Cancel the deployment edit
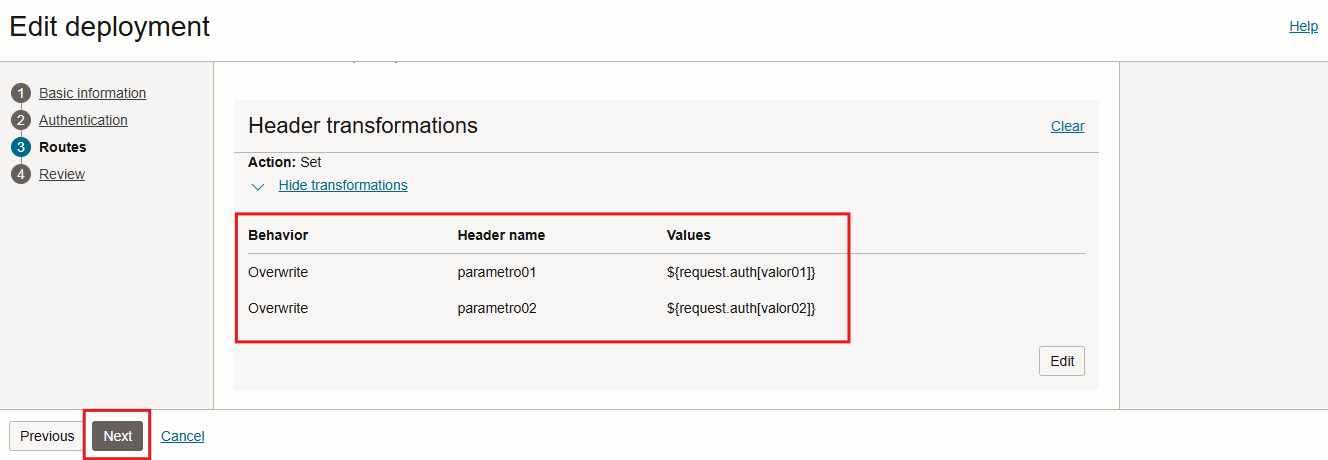The image size is (1328, 460). click(183, 436)
